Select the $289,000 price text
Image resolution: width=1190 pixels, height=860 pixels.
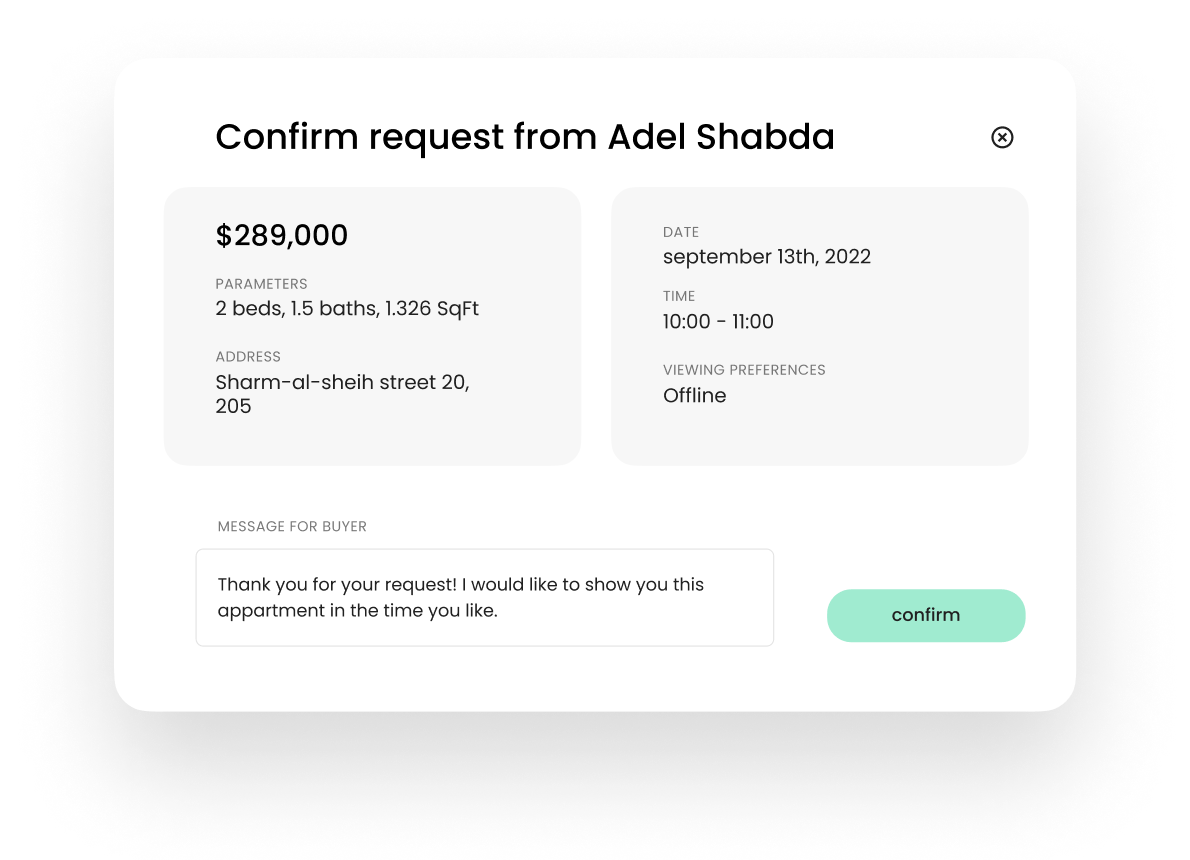(282, 236)
